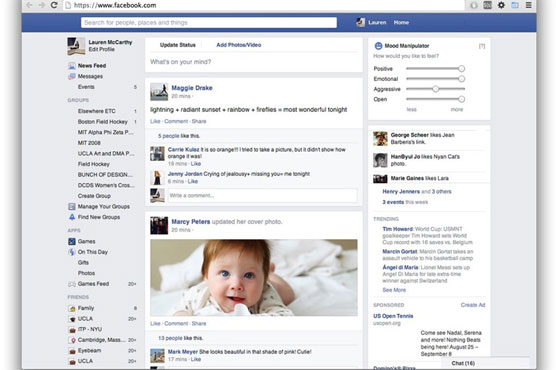Click Lauren's profile picture in blue header

(360, 22)
